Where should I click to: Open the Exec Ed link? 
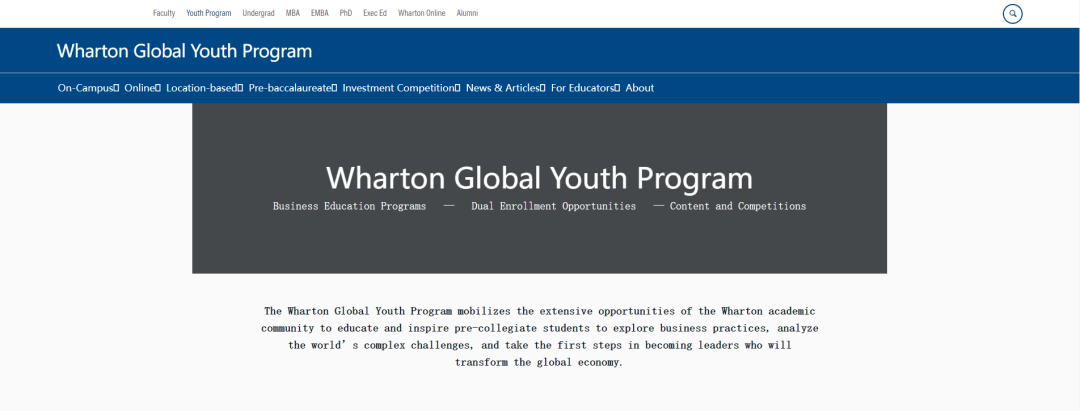point(375,13)
